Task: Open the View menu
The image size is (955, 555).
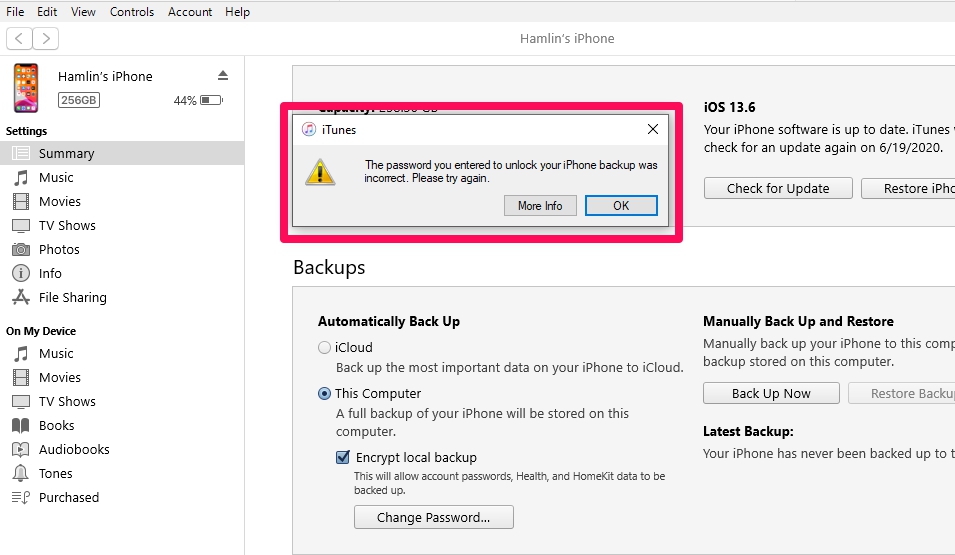Action: tap(83, 12)
